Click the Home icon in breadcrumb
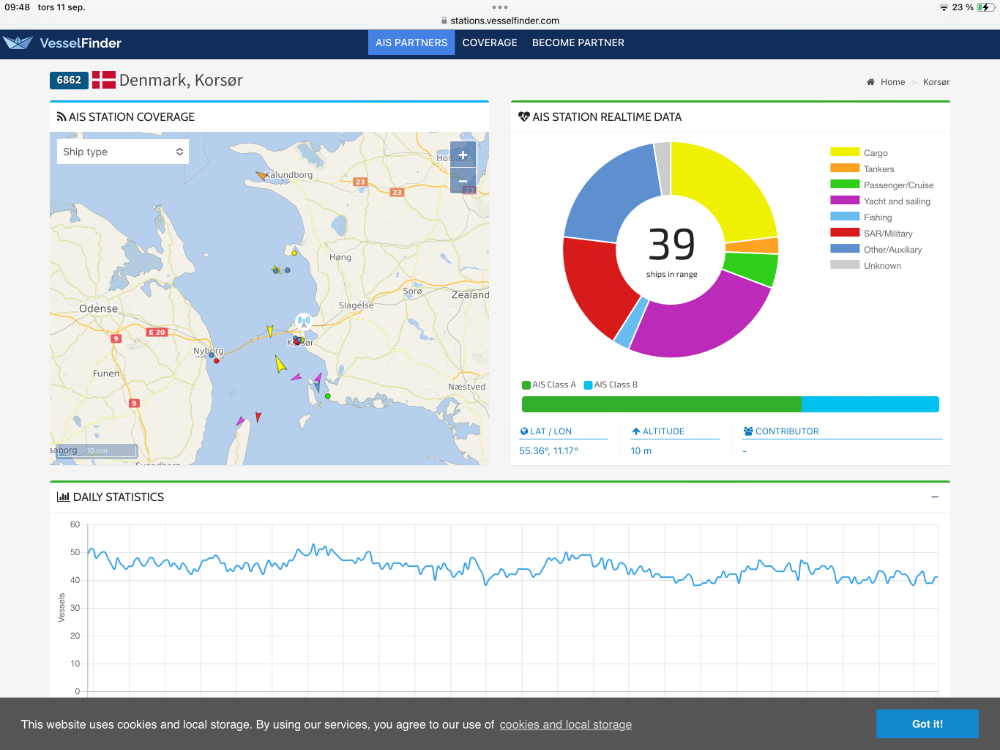The width and height of the screenshot is (1000, 750). click(872, 82)
